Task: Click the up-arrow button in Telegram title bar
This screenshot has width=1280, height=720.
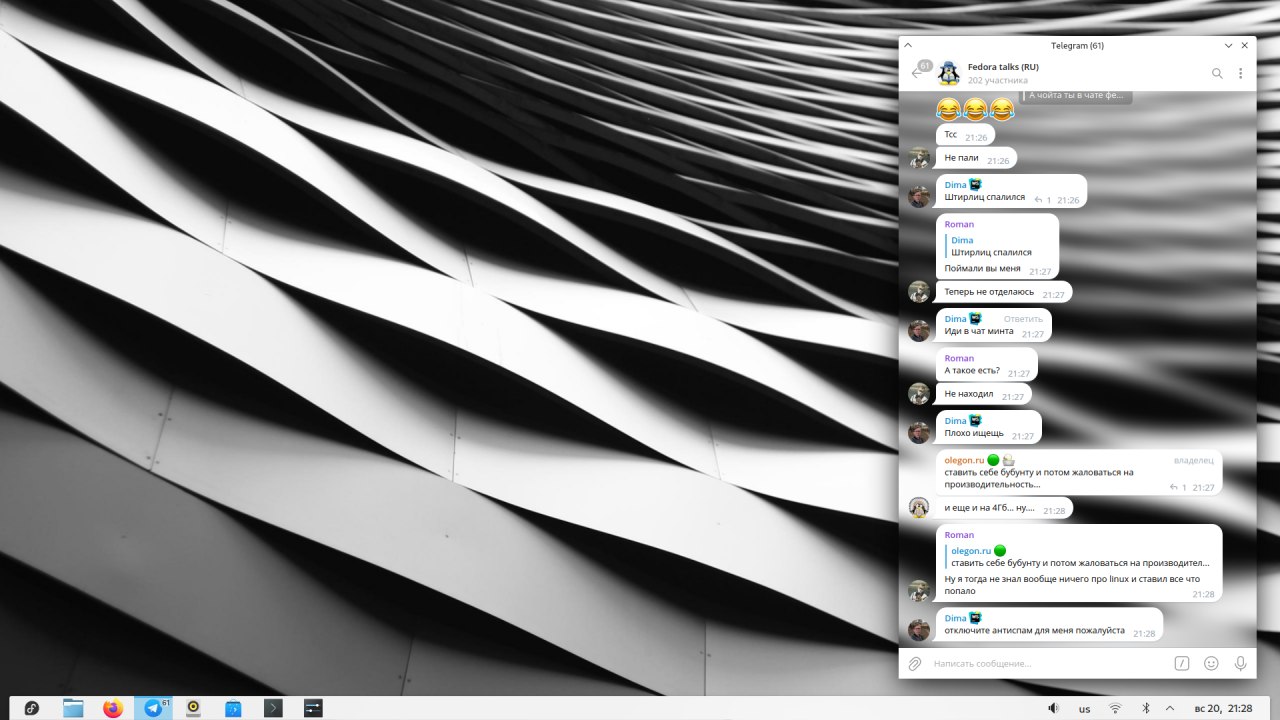Action: [908, 45]
